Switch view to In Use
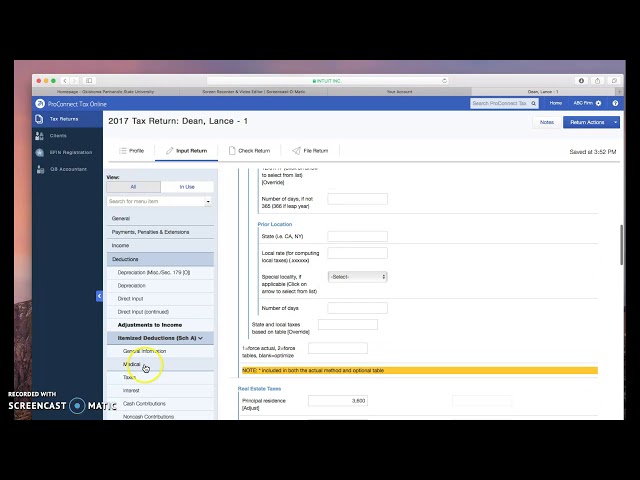The height and width of the screenshot is (480, 640). tap(187, 187)
